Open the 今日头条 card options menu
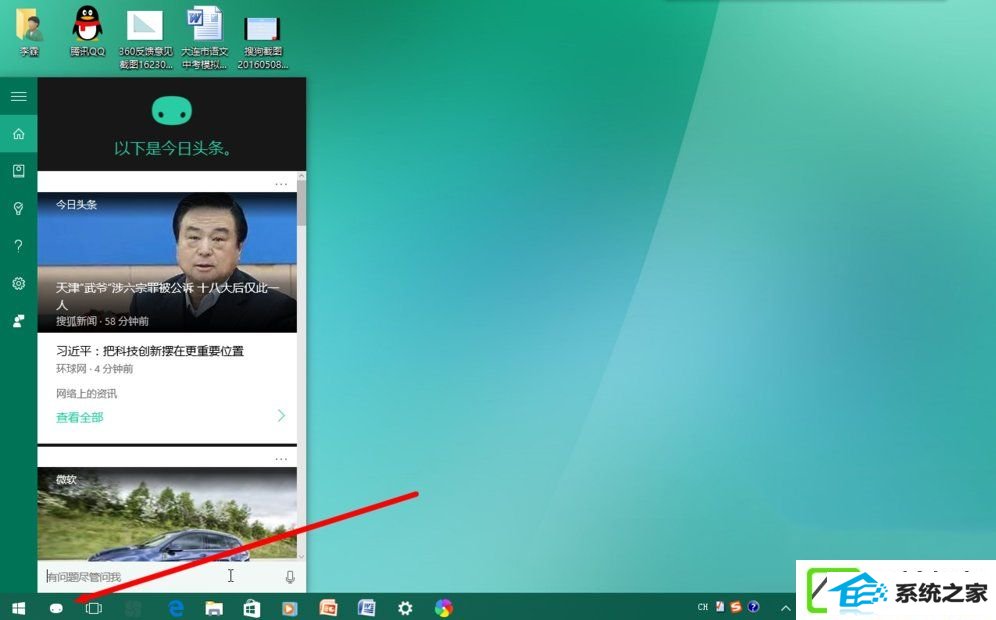Image resolution: width=996 pixels, height=620 pixels. (281, 184)
